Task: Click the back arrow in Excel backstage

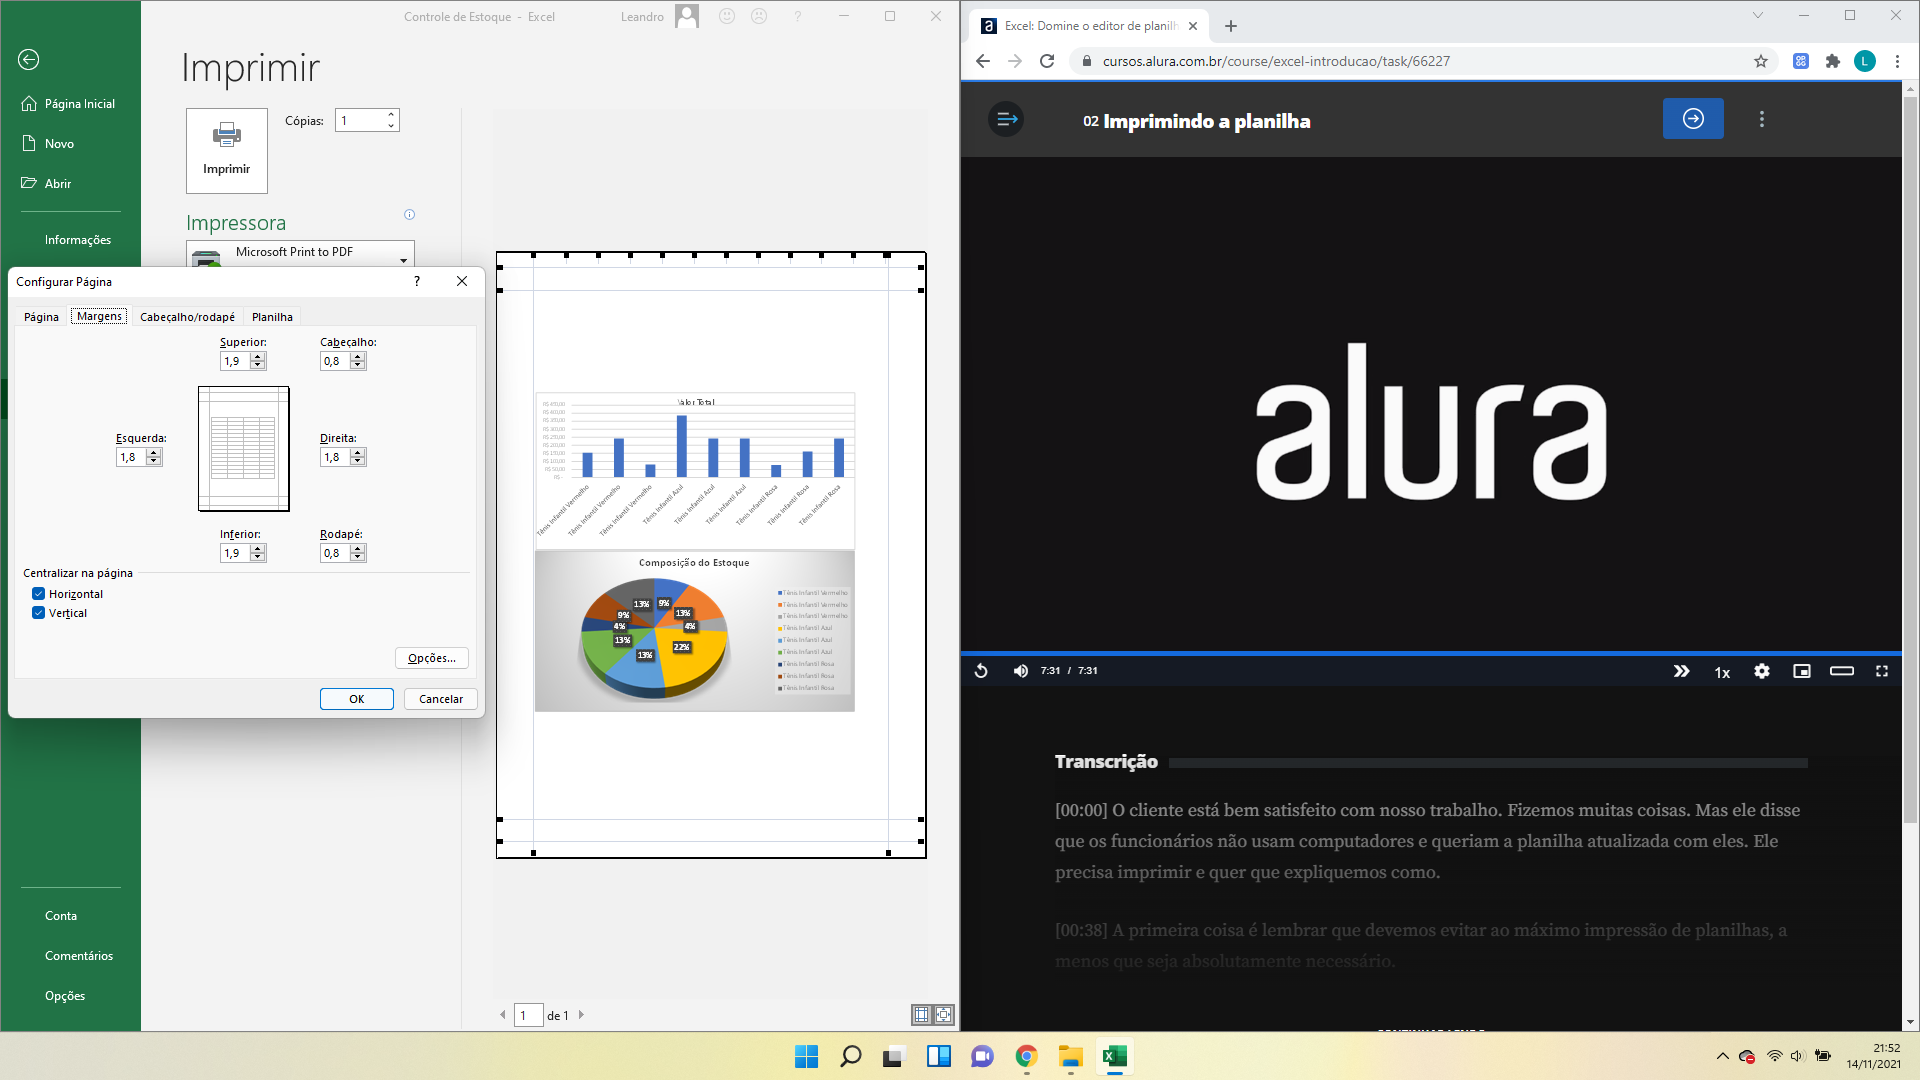Action: (x=29, y=60)
